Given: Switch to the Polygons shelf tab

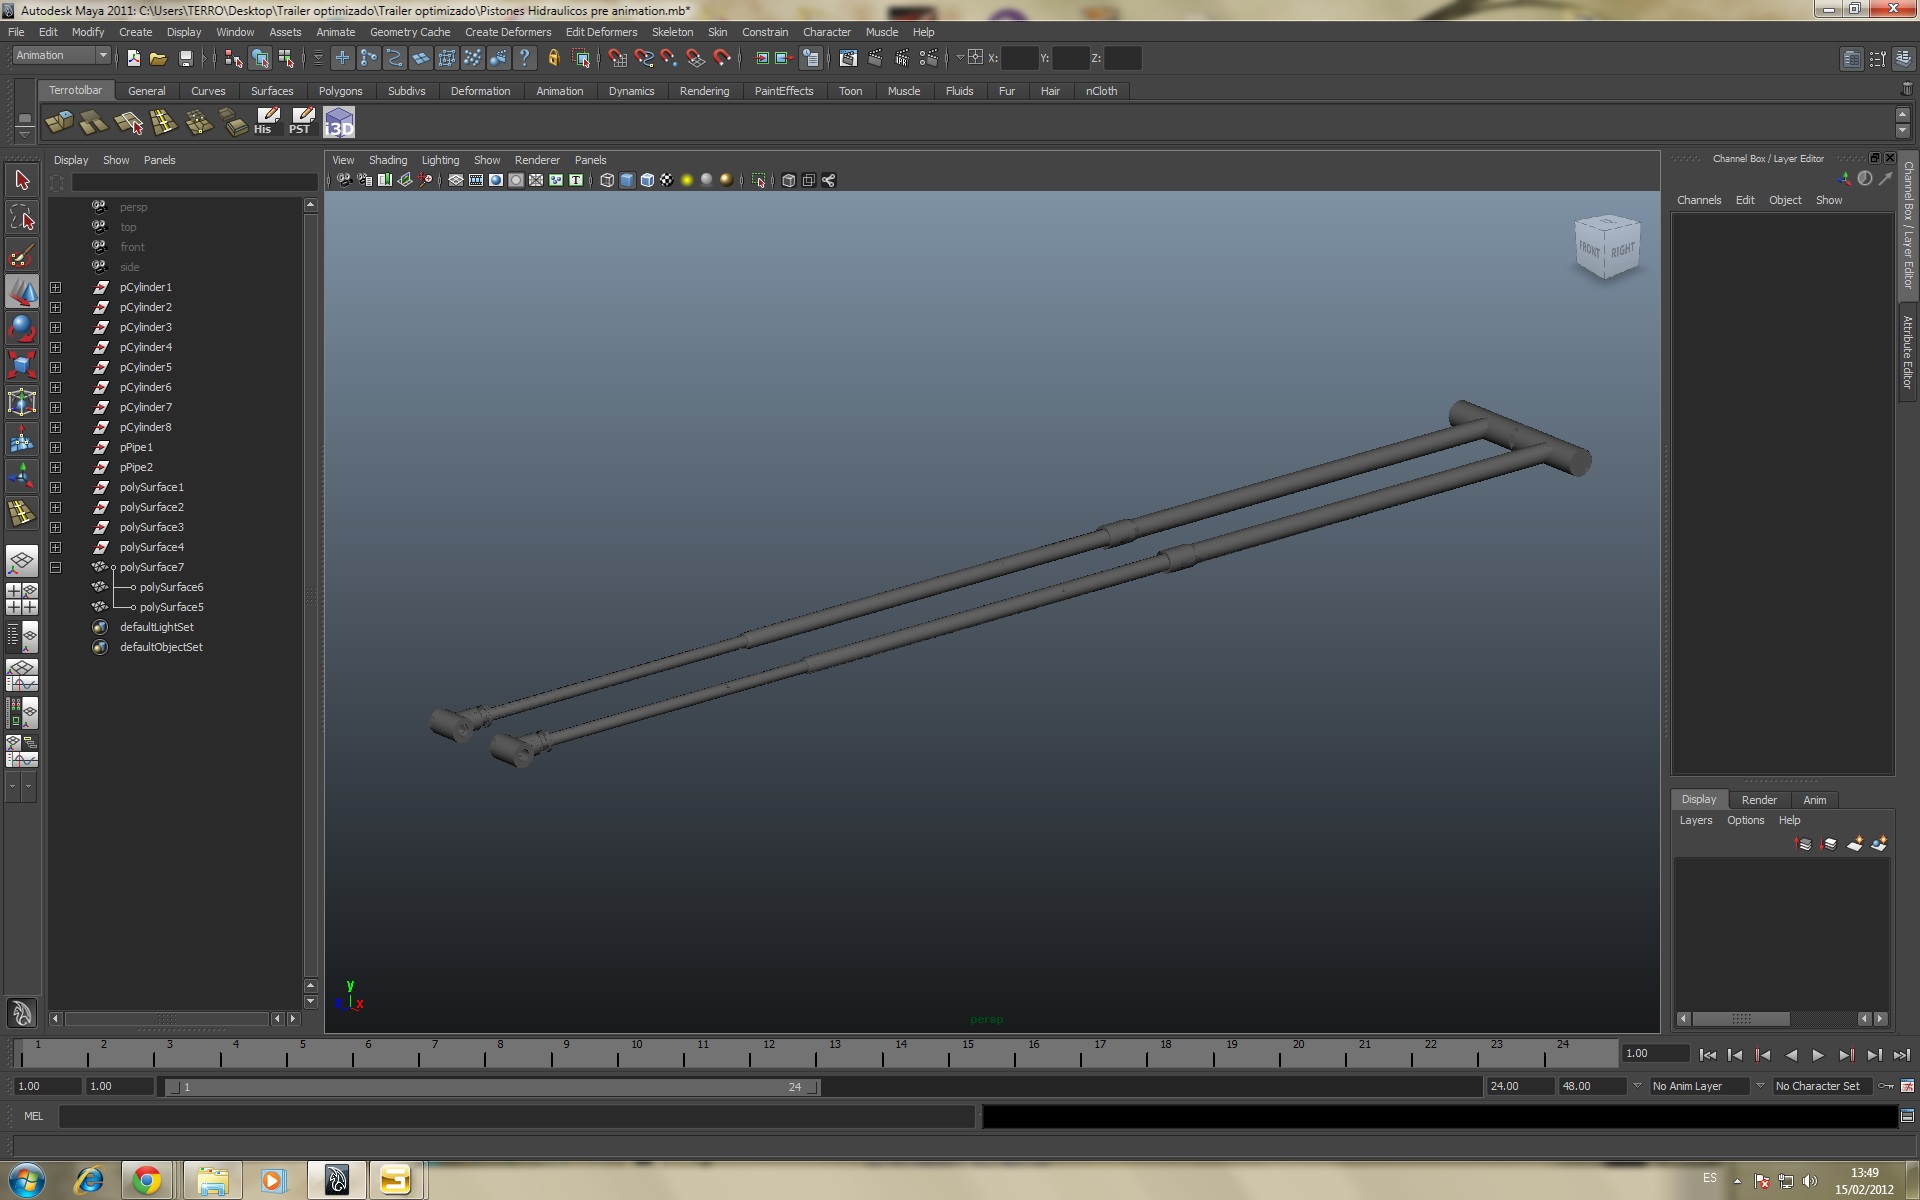Looking at the screenshot, I should pos(340,91).
